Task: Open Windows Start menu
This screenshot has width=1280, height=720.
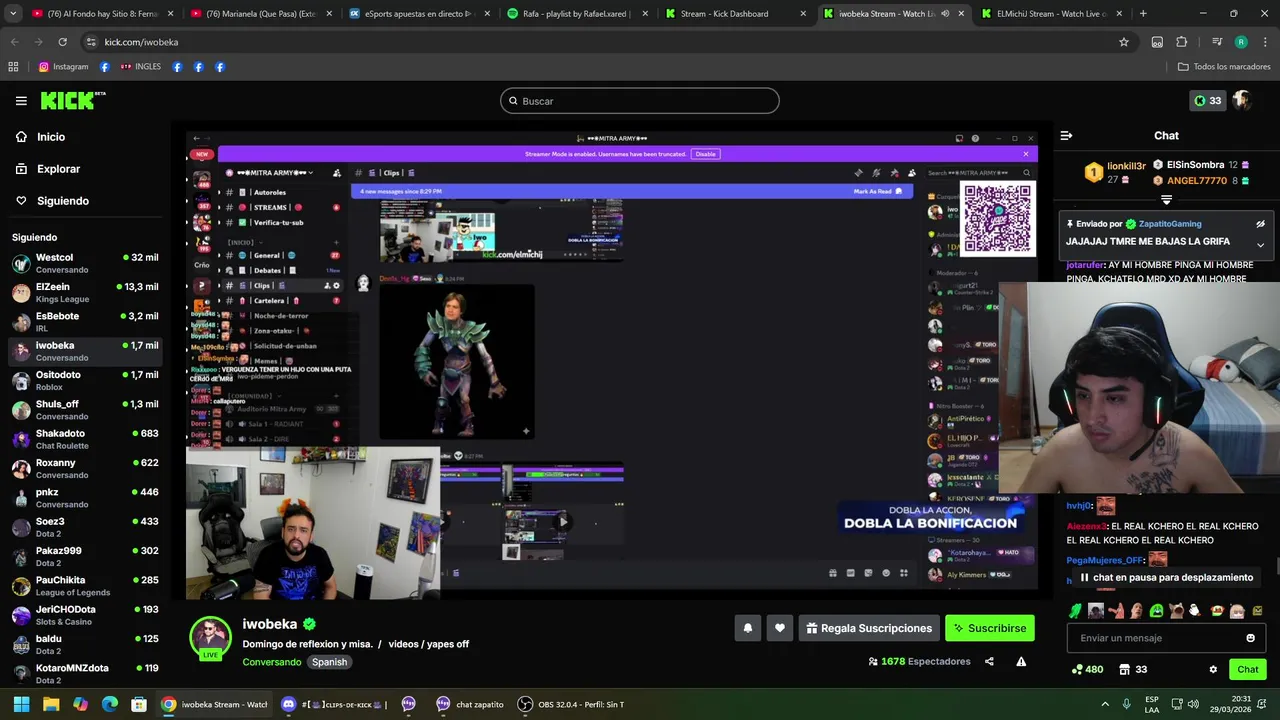Action: pyautogui.click(x=21, y=704)
